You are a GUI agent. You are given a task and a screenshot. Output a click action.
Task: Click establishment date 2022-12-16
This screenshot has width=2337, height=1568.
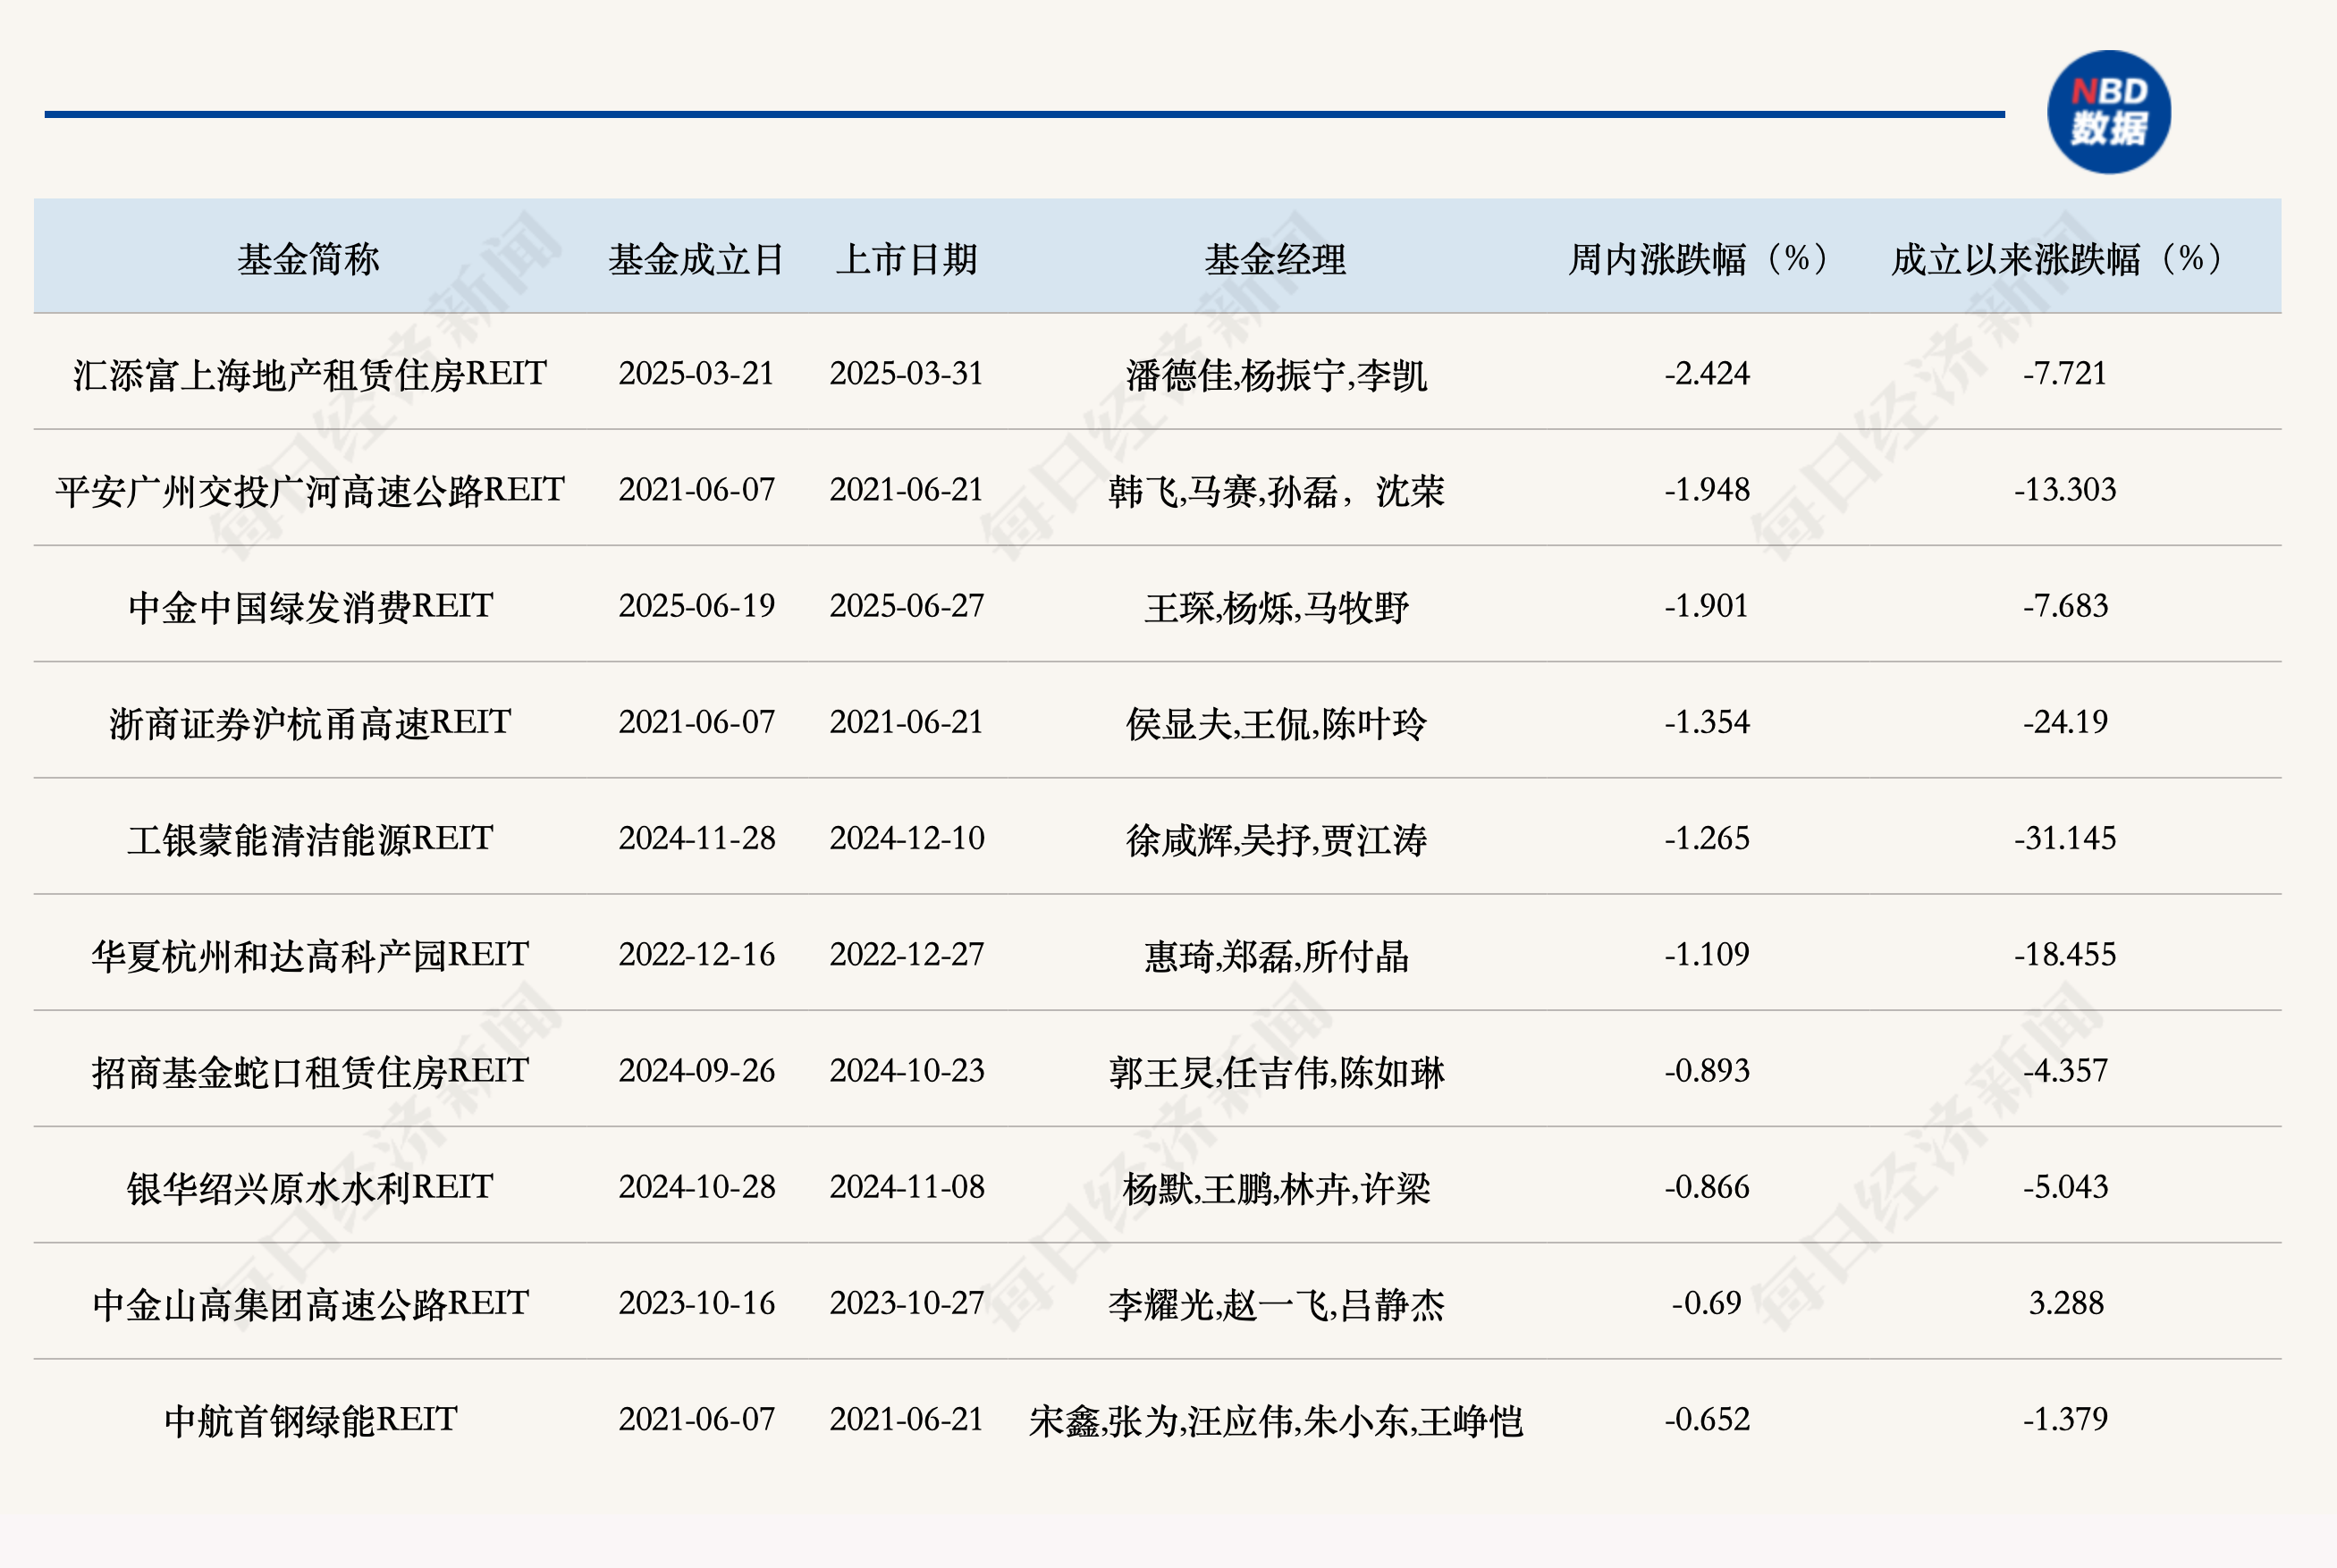coord(696,953)
